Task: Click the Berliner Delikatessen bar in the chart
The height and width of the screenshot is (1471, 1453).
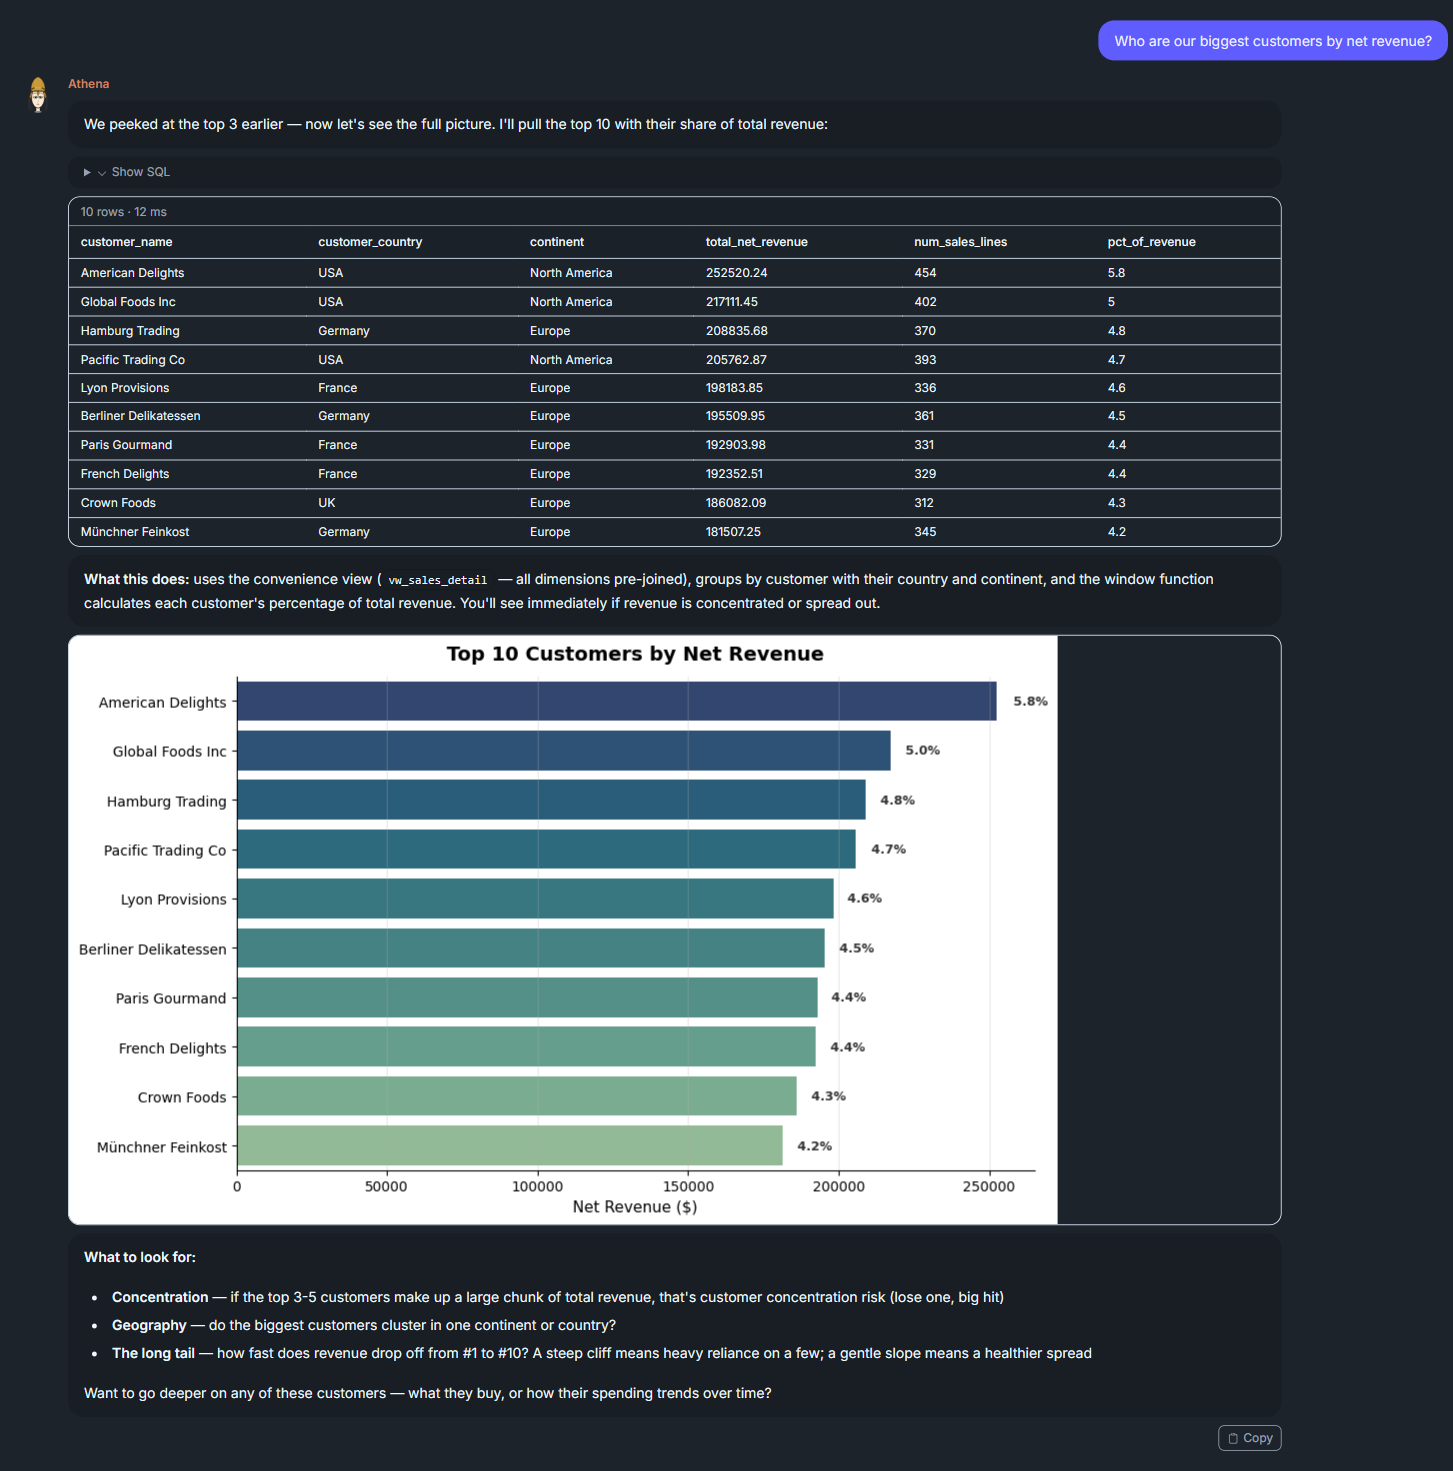Action: [531, 948]
